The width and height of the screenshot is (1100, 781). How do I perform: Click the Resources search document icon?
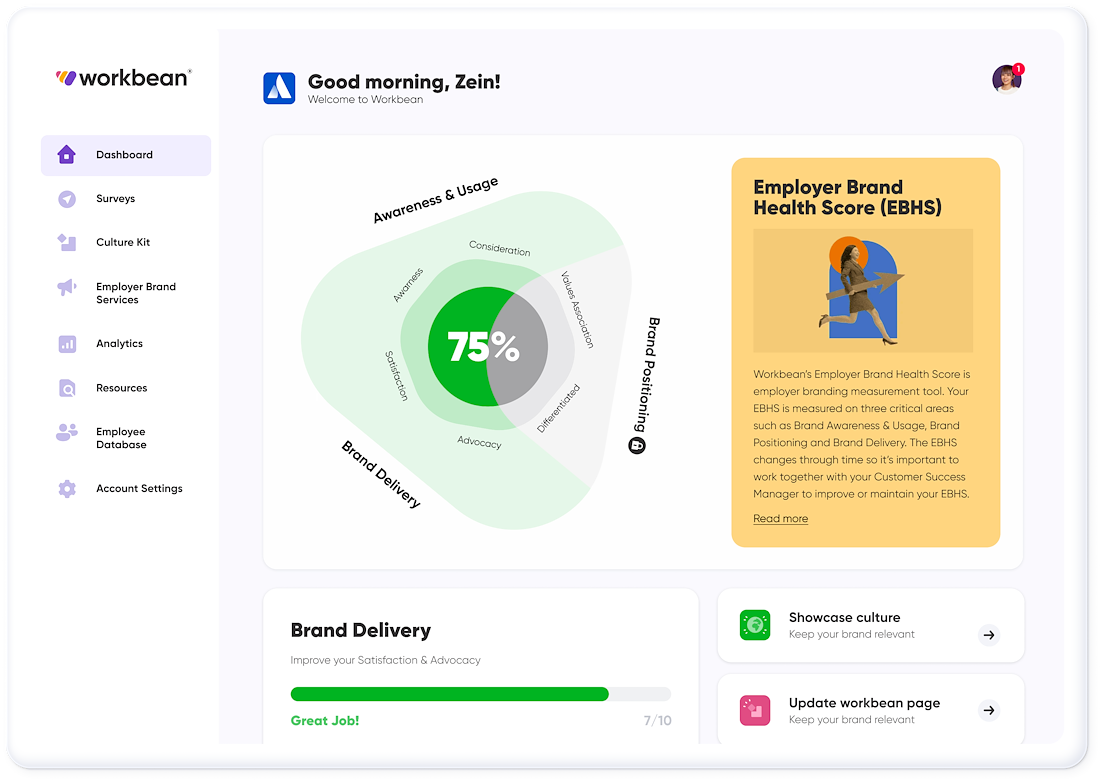point(67,387)
